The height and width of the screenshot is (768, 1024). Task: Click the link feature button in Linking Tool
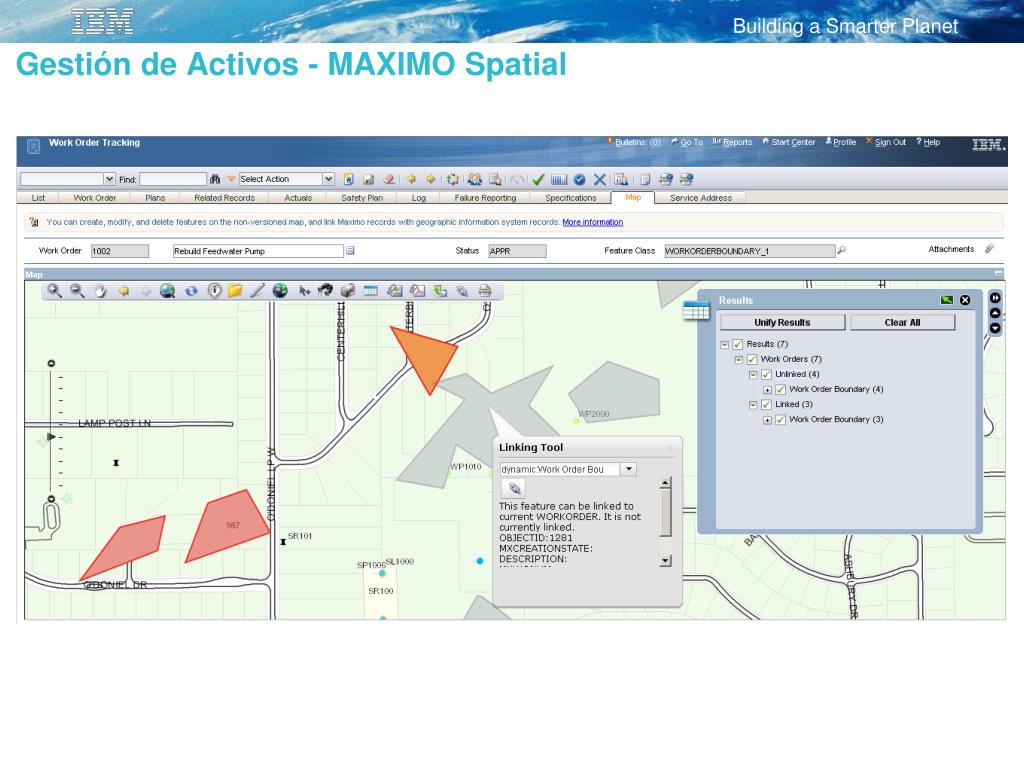[x=513, y=488]
